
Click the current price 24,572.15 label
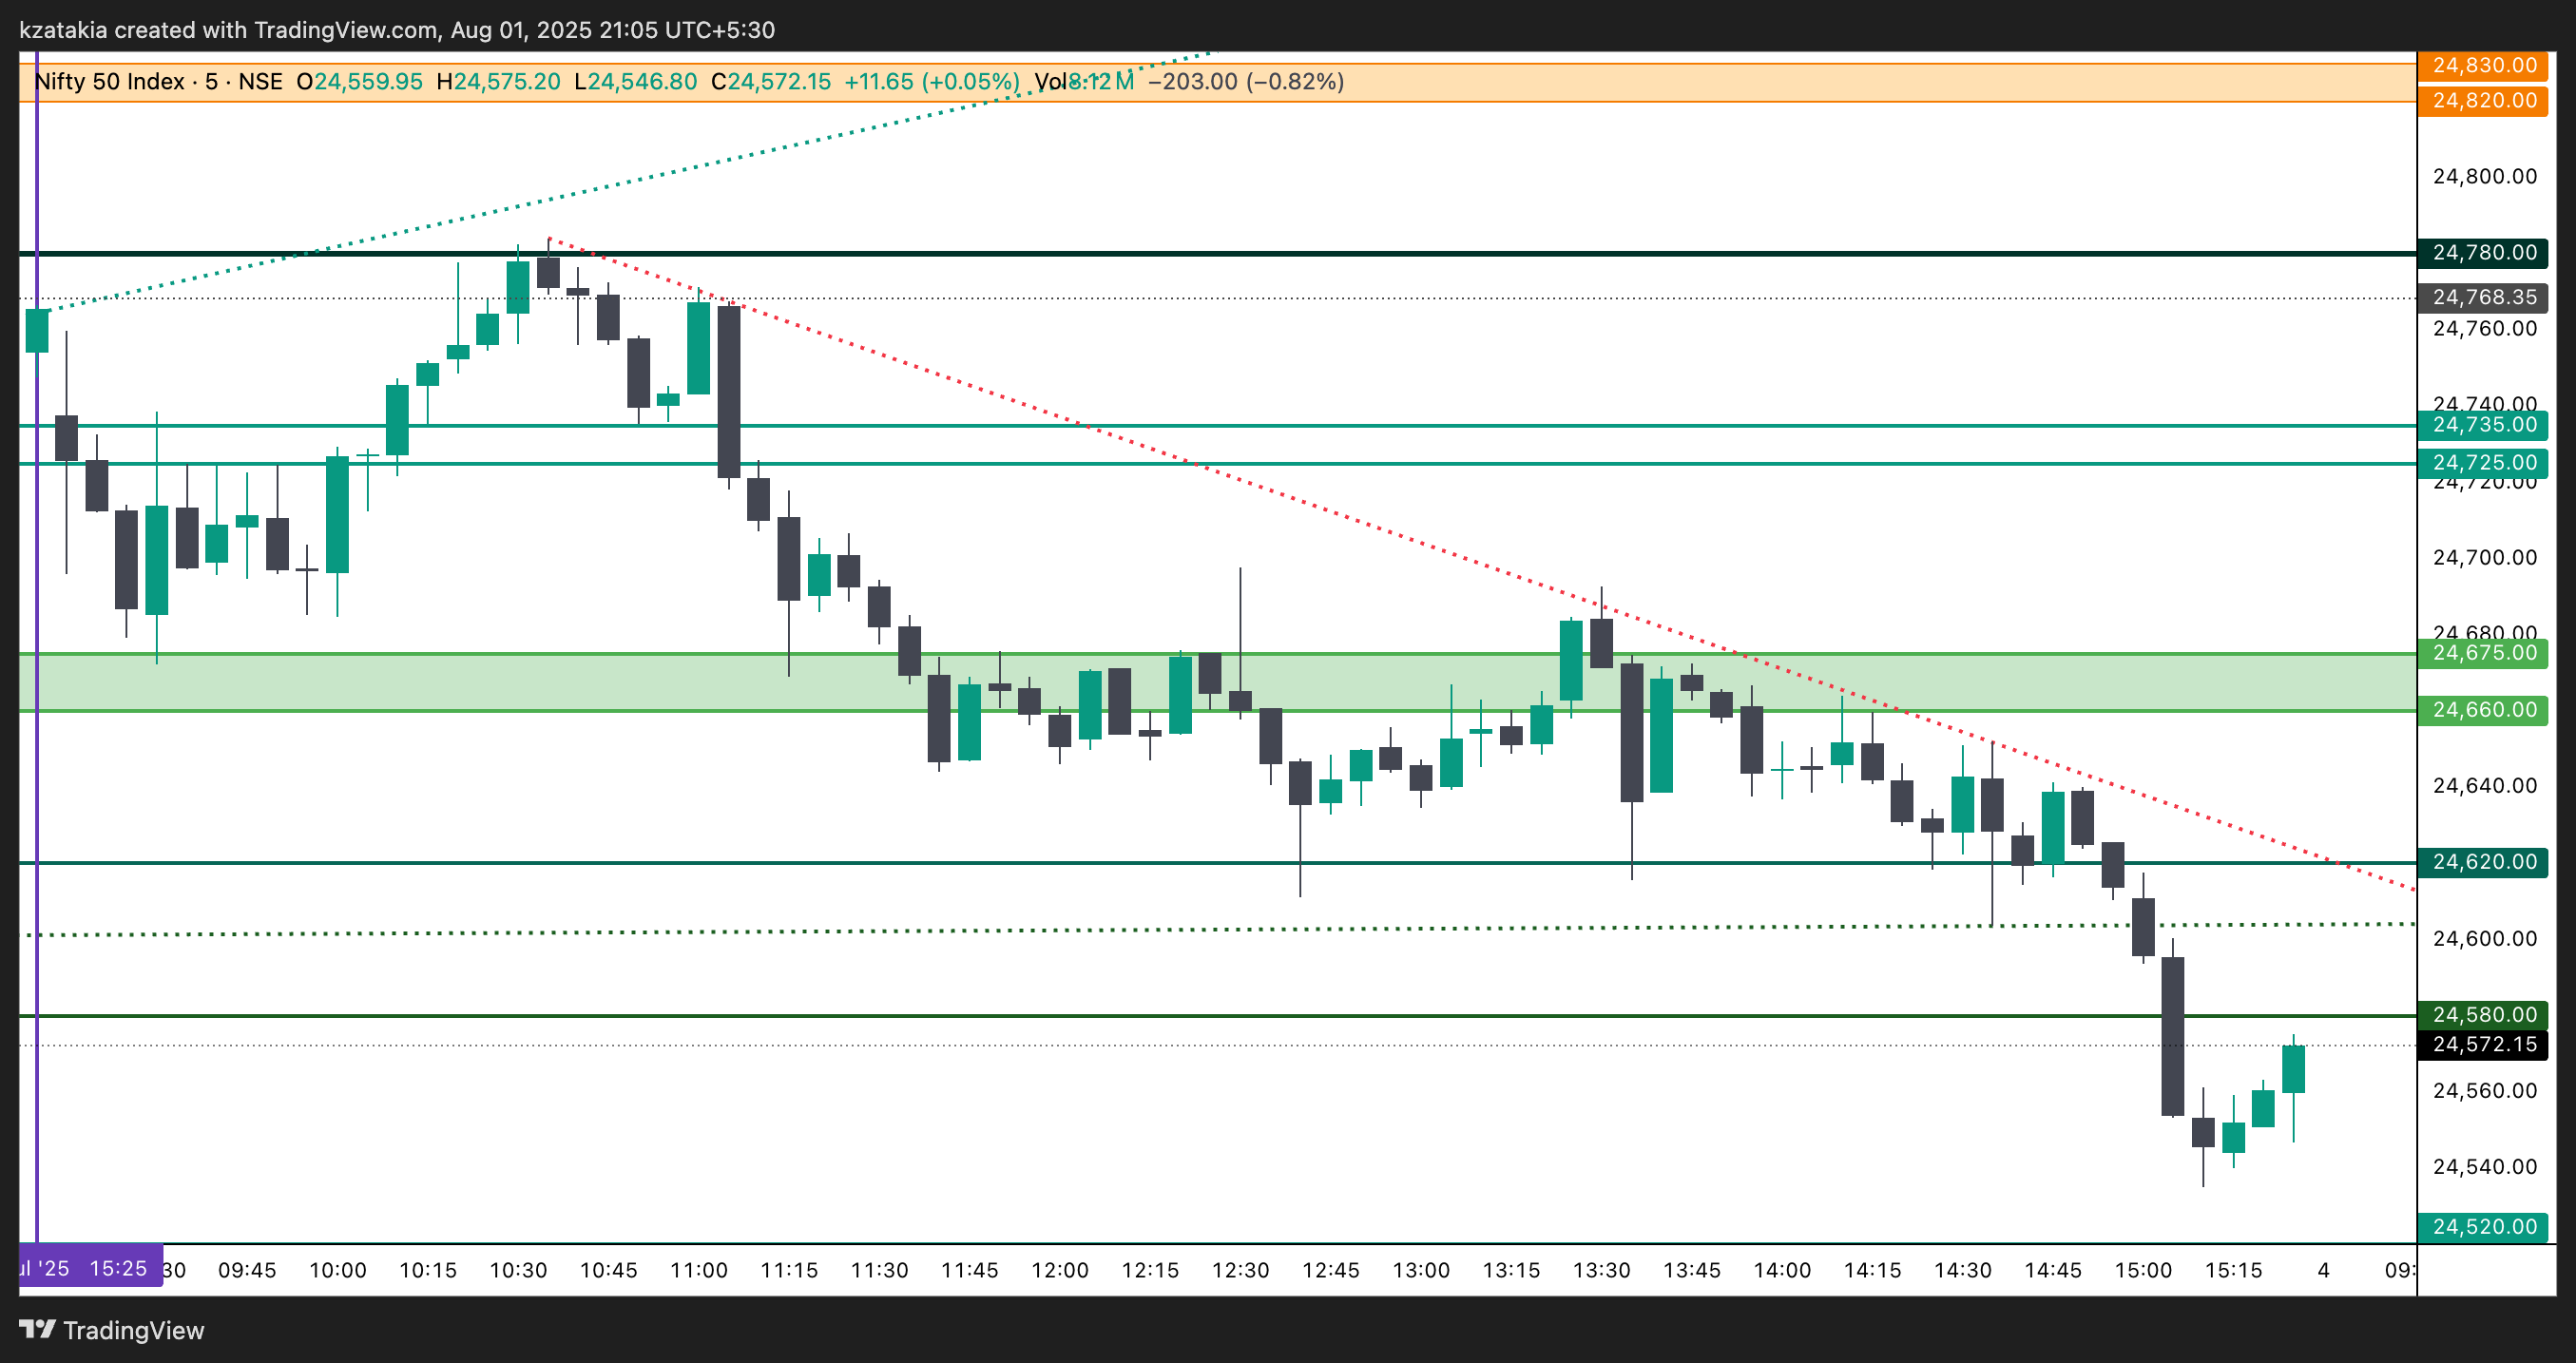(x=2484, y=1045)
